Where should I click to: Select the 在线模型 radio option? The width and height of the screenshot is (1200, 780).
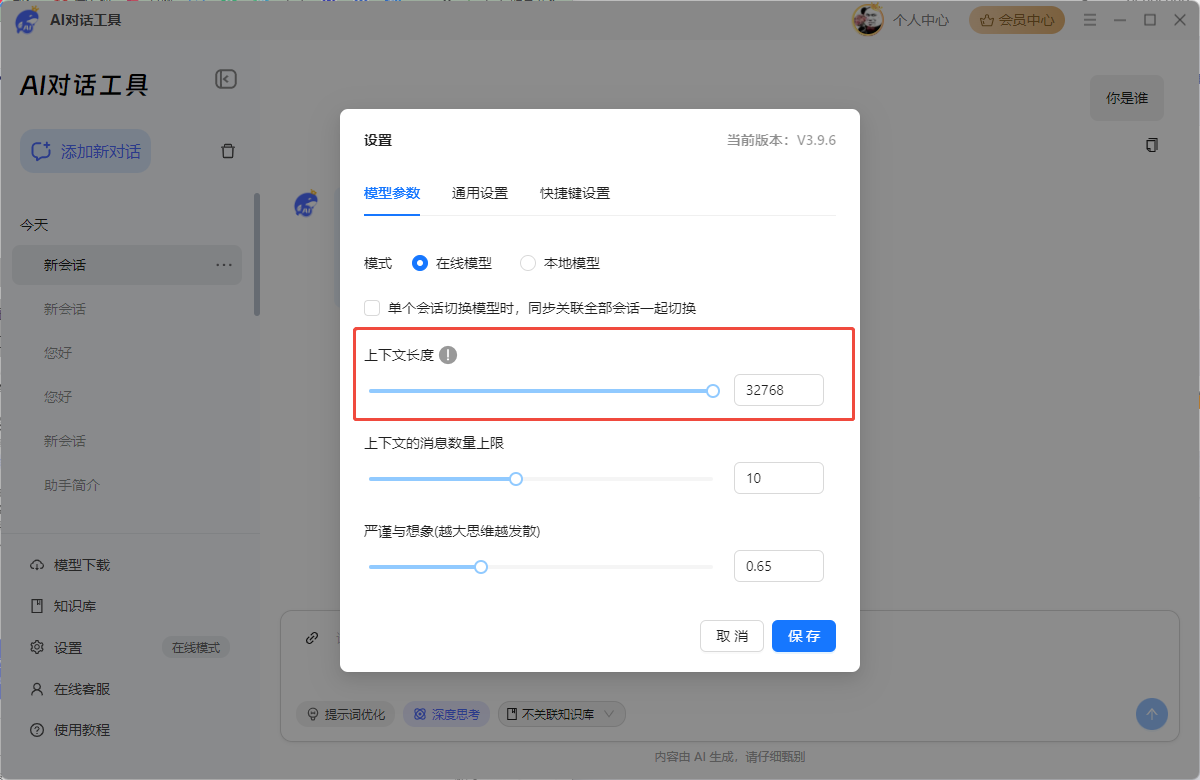point(420,263)
